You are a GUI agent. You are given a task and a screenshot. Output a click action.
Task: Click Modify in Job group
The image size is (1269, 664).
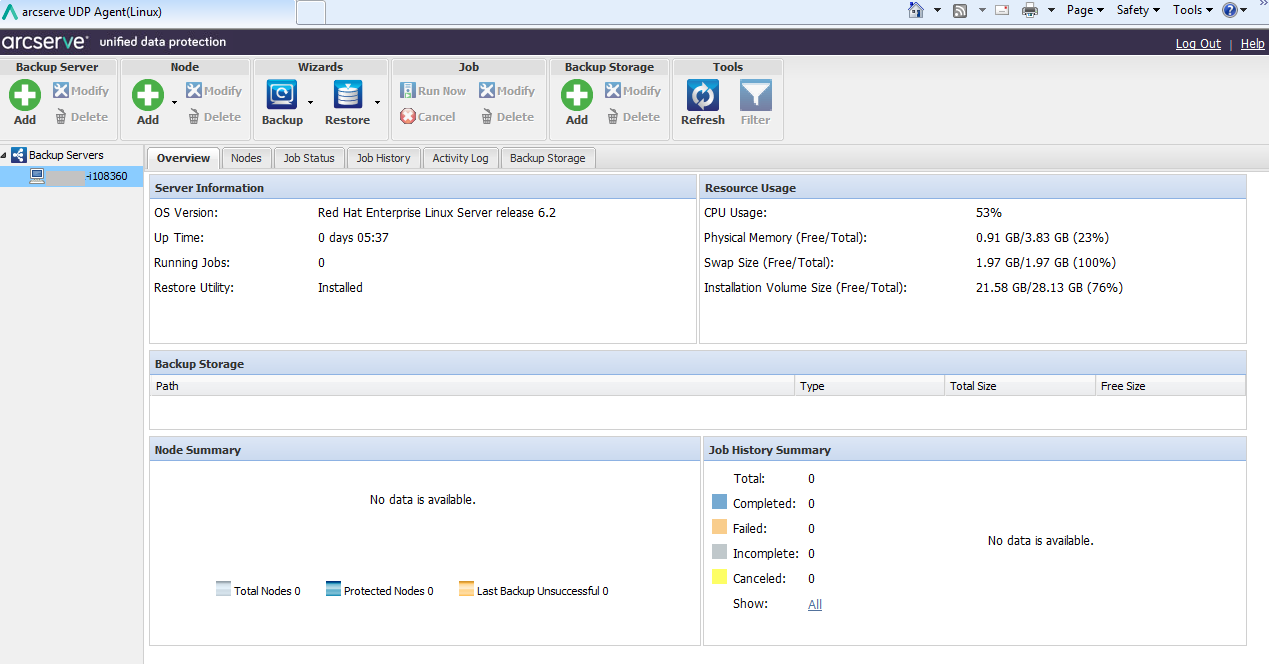507,91
